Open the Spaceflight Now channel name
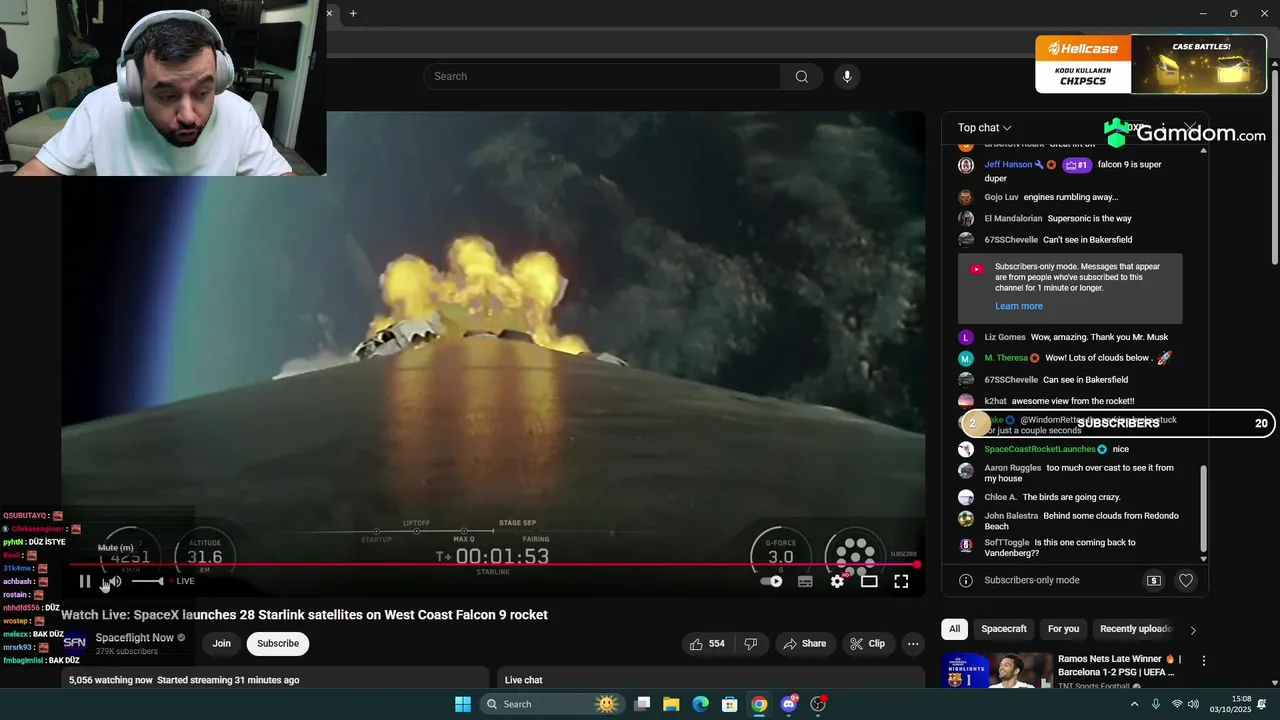 (135, 638)
